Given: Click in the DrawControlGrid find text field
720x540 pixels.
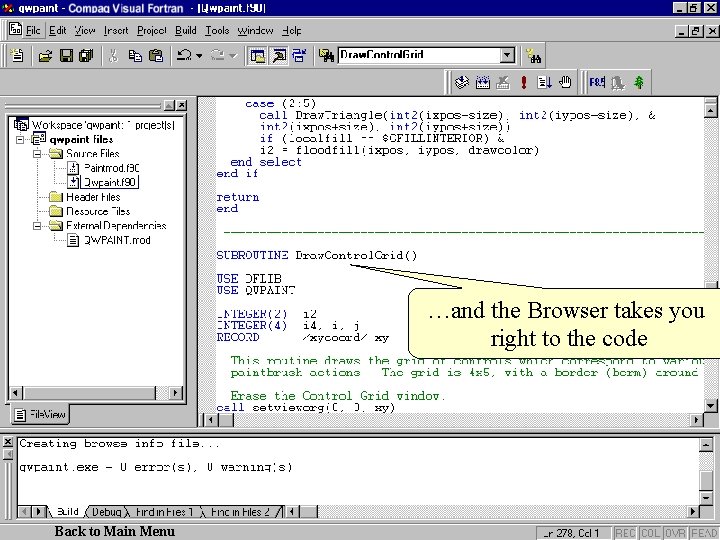Looking at the screenshot, I should (419, 56).
